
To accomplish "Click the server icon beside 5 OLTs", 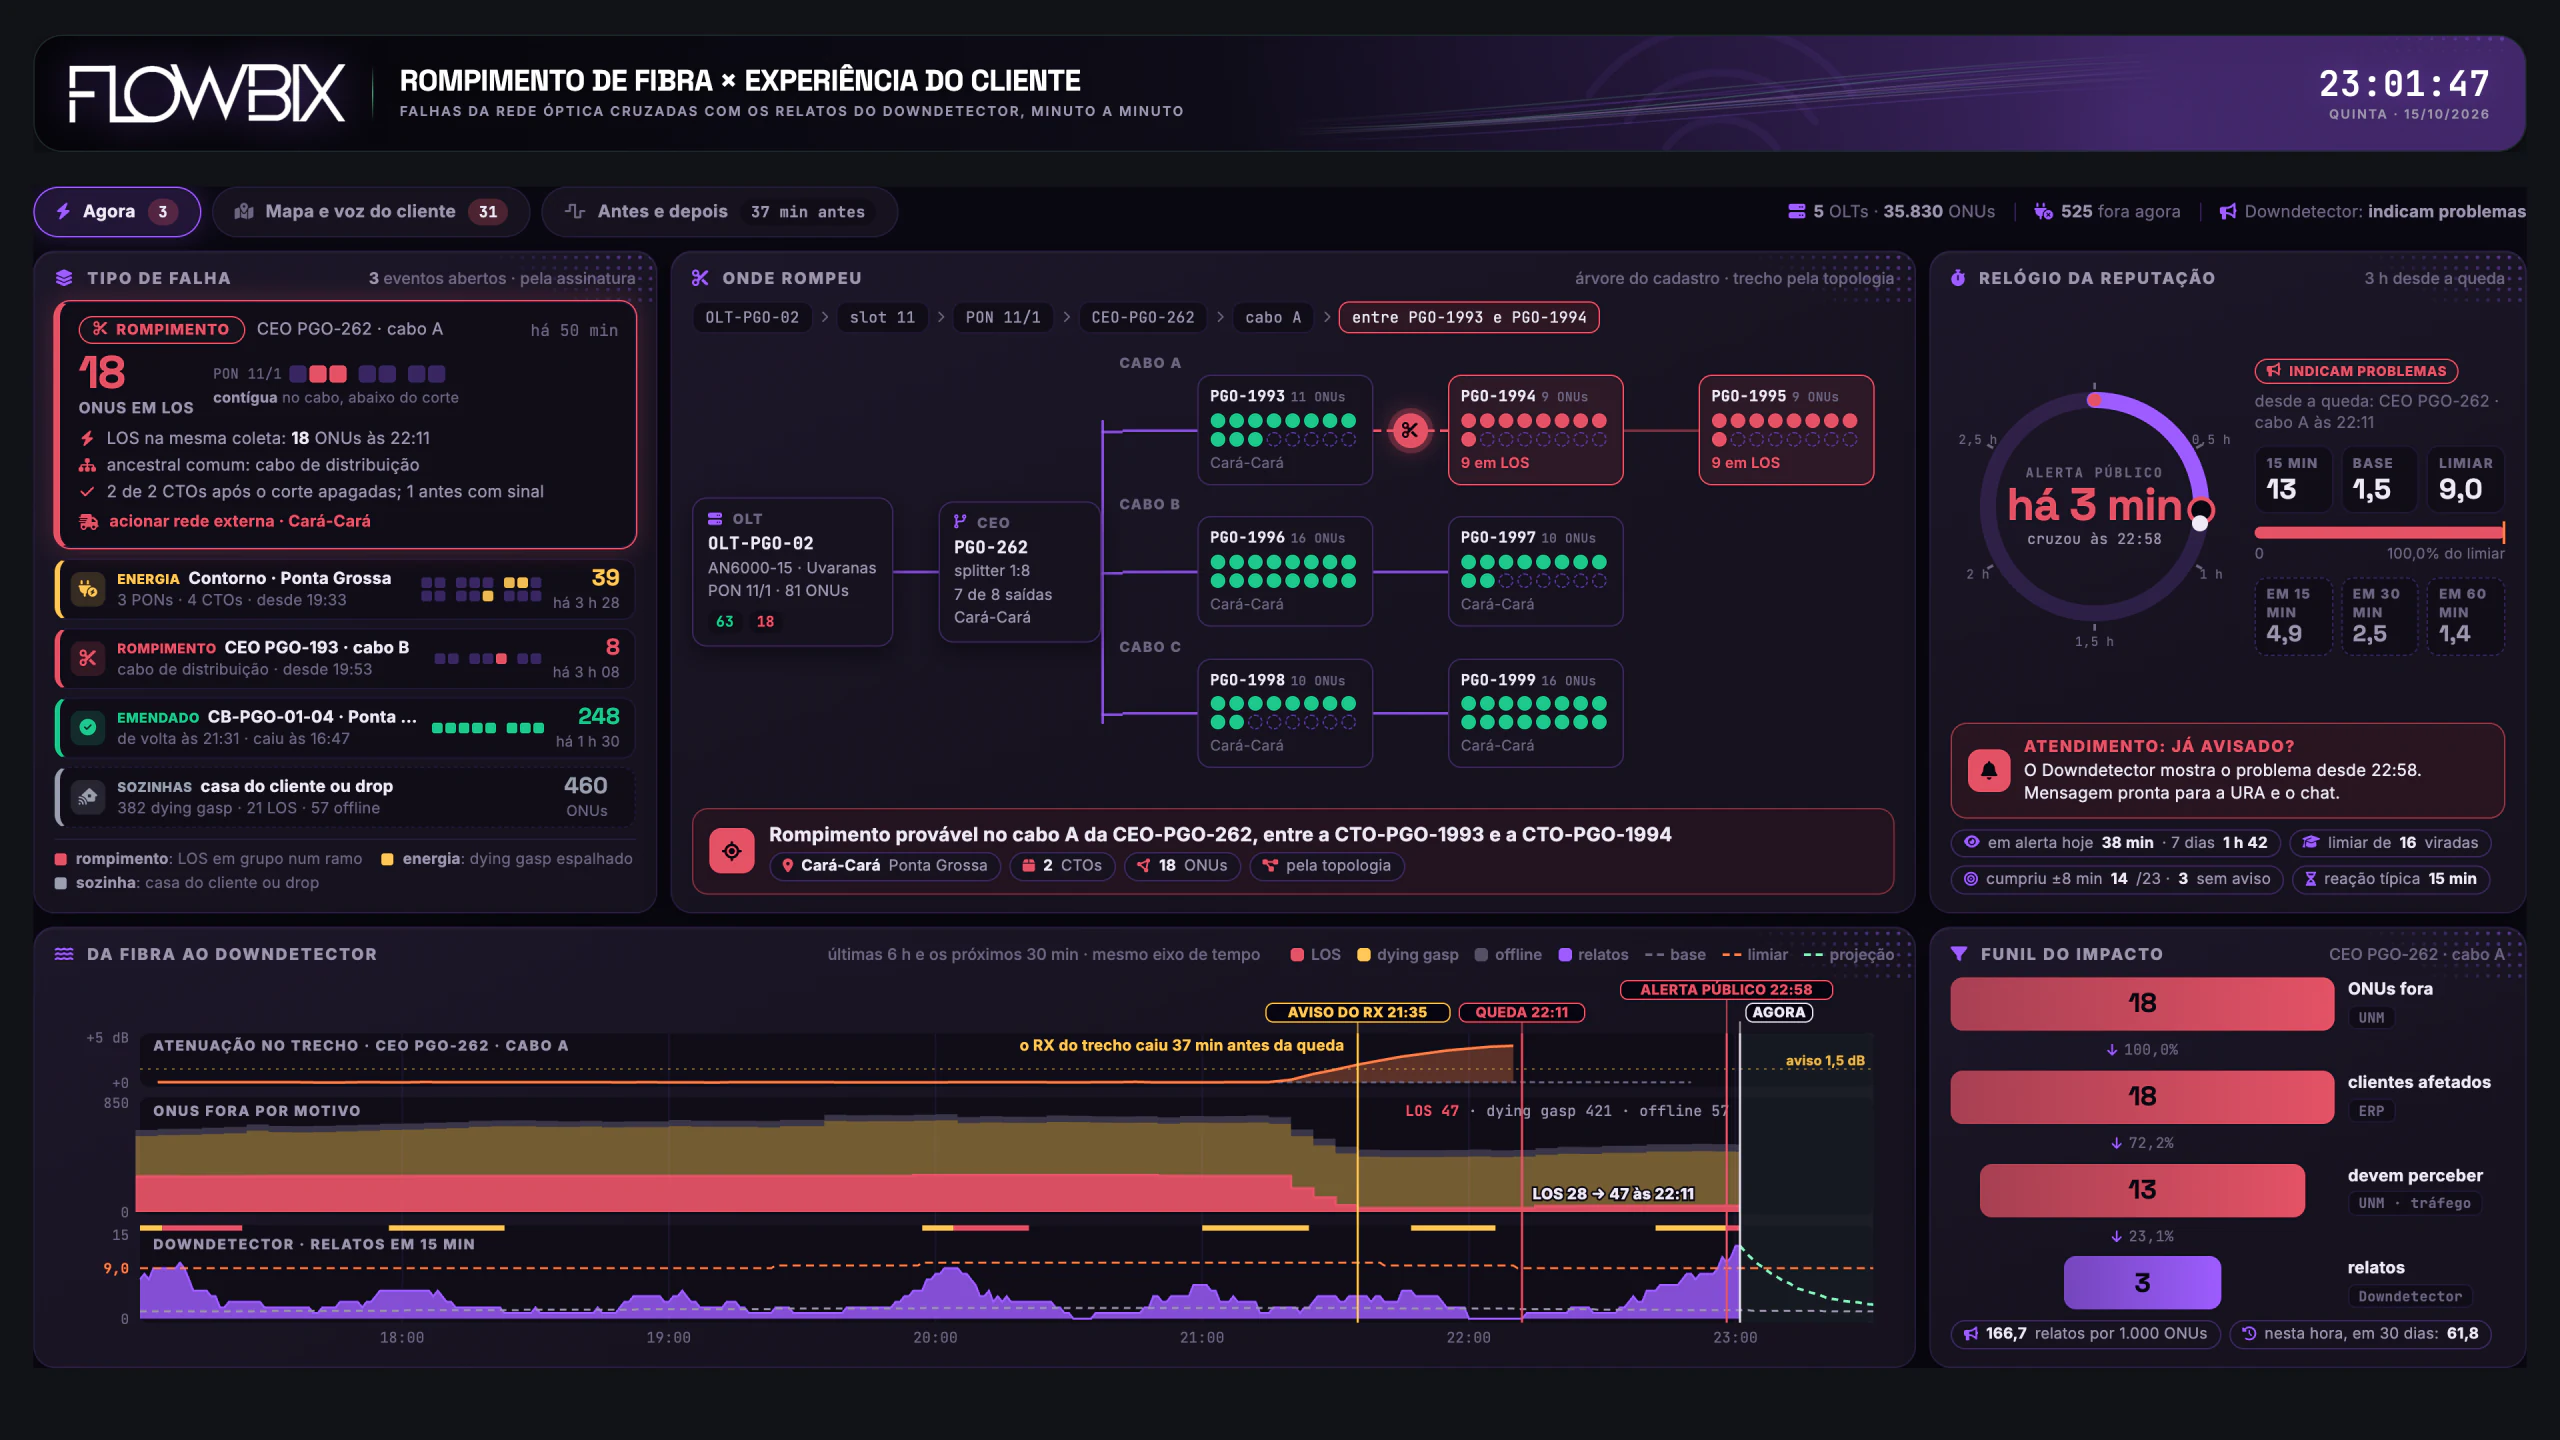I will [1797, 212].
